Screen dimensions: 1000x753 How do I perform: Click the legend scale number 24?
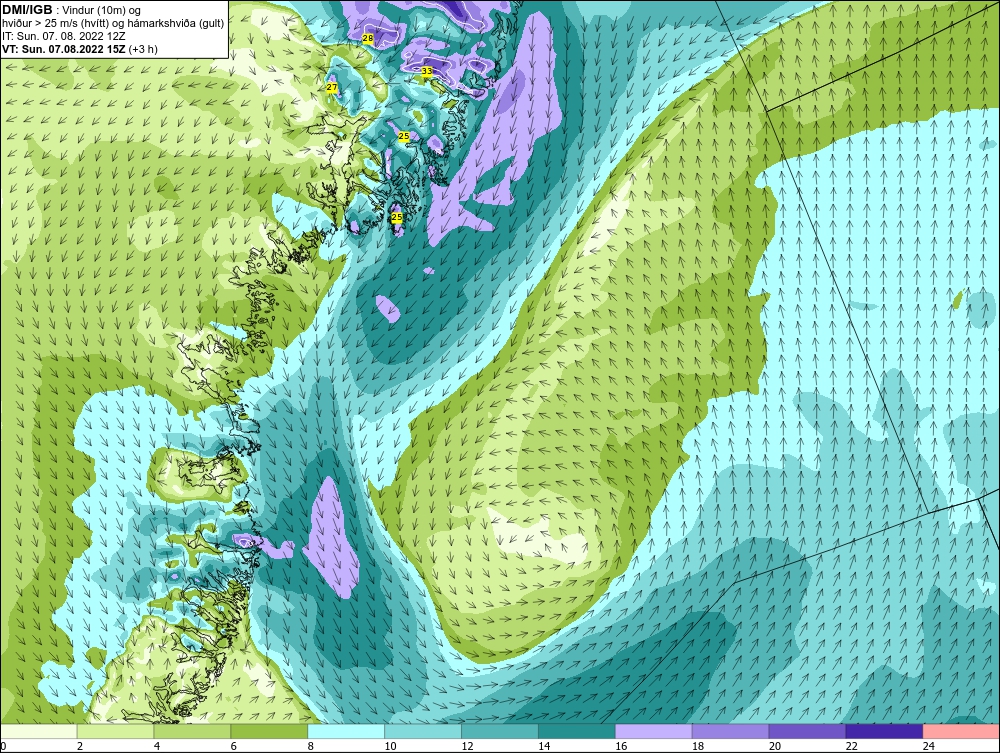(x=929, y=746)
